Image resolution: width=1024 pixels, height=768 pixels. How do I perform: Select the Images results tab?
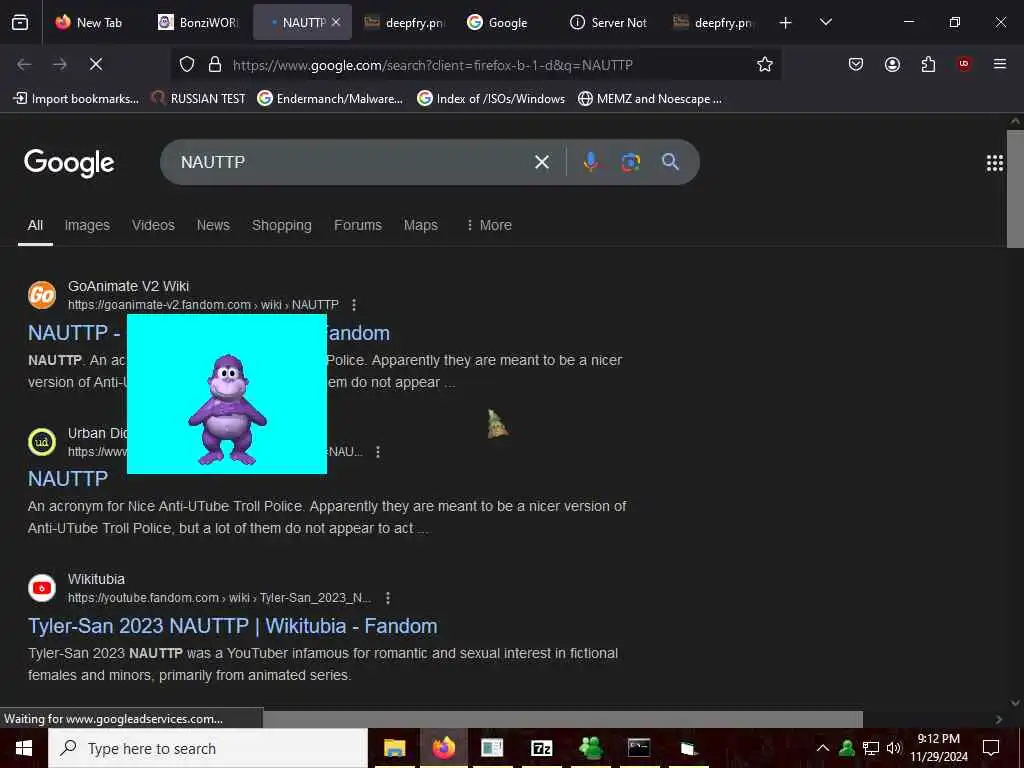87,225
